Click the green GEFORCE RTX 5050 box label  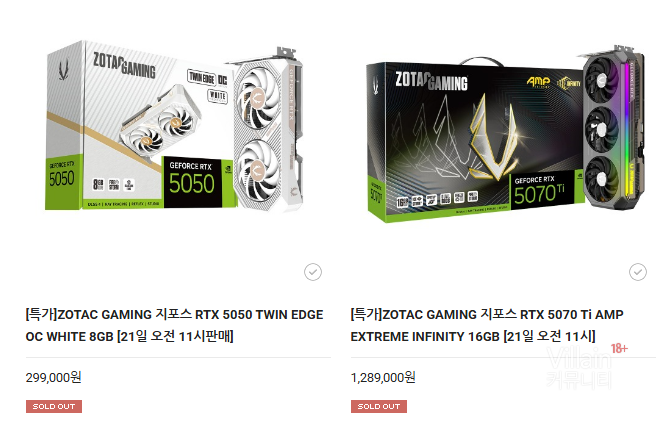pos(192,183)
